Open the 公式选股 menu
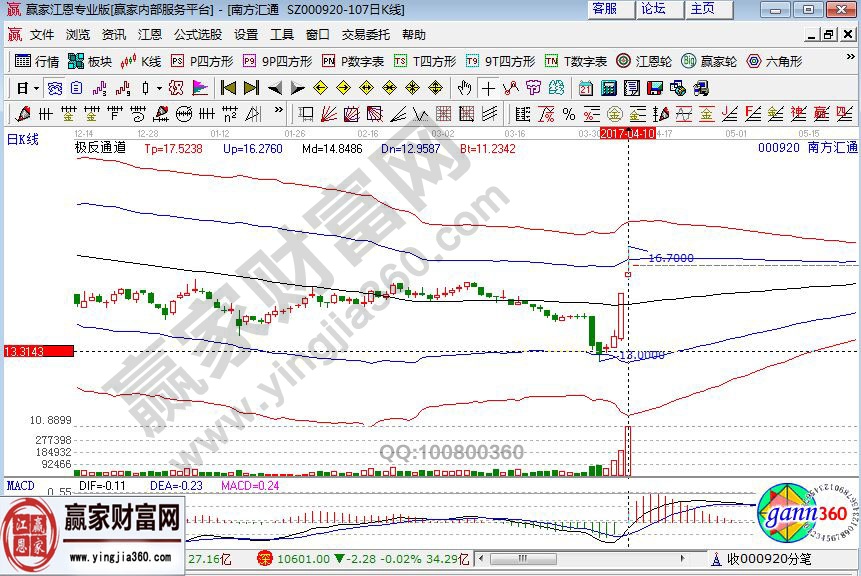This screenshot has height=576, width=861. (198, 34)
